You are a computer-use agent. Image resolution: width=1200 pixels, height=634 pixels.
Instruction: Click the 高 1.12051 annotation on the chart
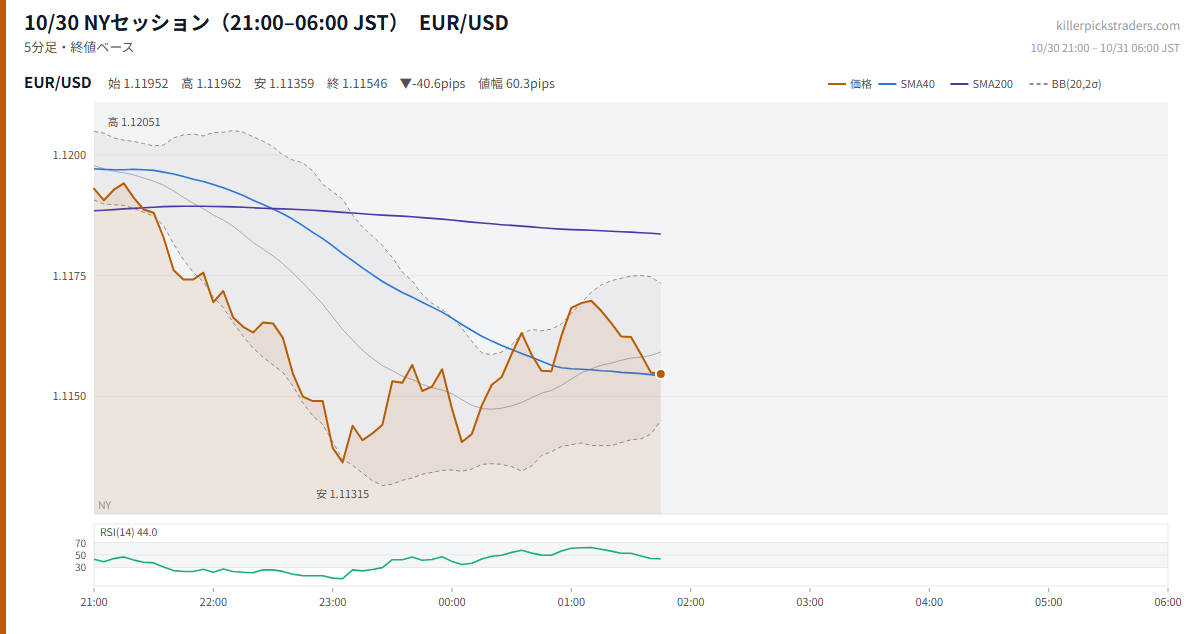click(x=134, y=122)
